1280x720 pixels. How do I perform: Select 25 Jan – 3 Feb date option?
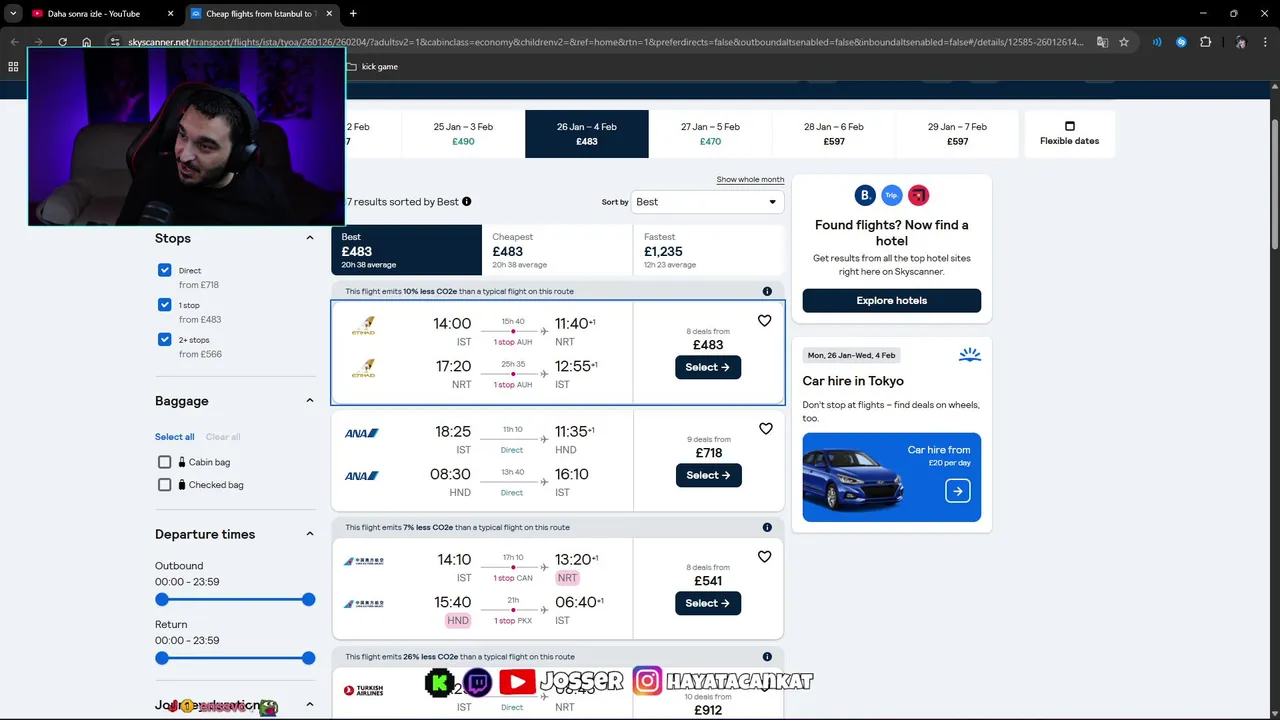pyautogui.click(x=463, y=134)
